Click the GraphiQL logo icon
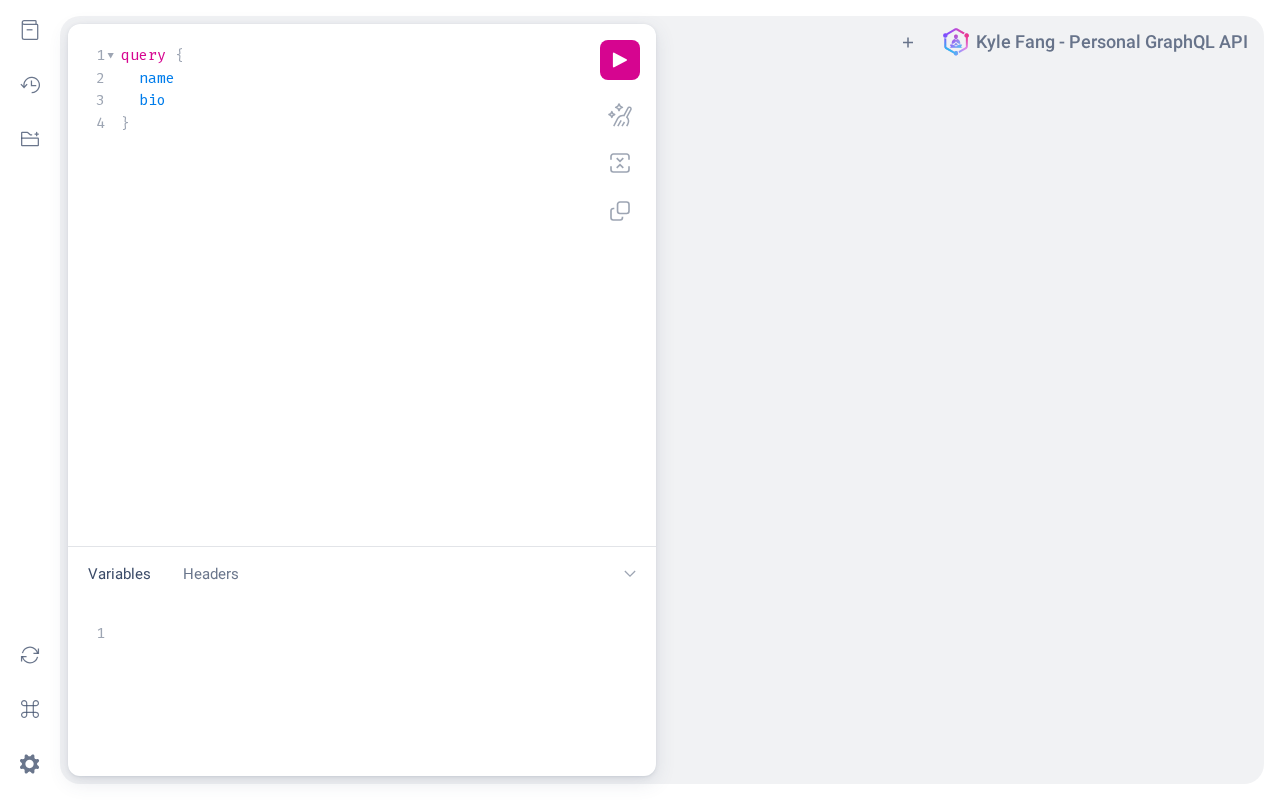The width and height of the screenshot is (1280, 800). coord(956,42)
